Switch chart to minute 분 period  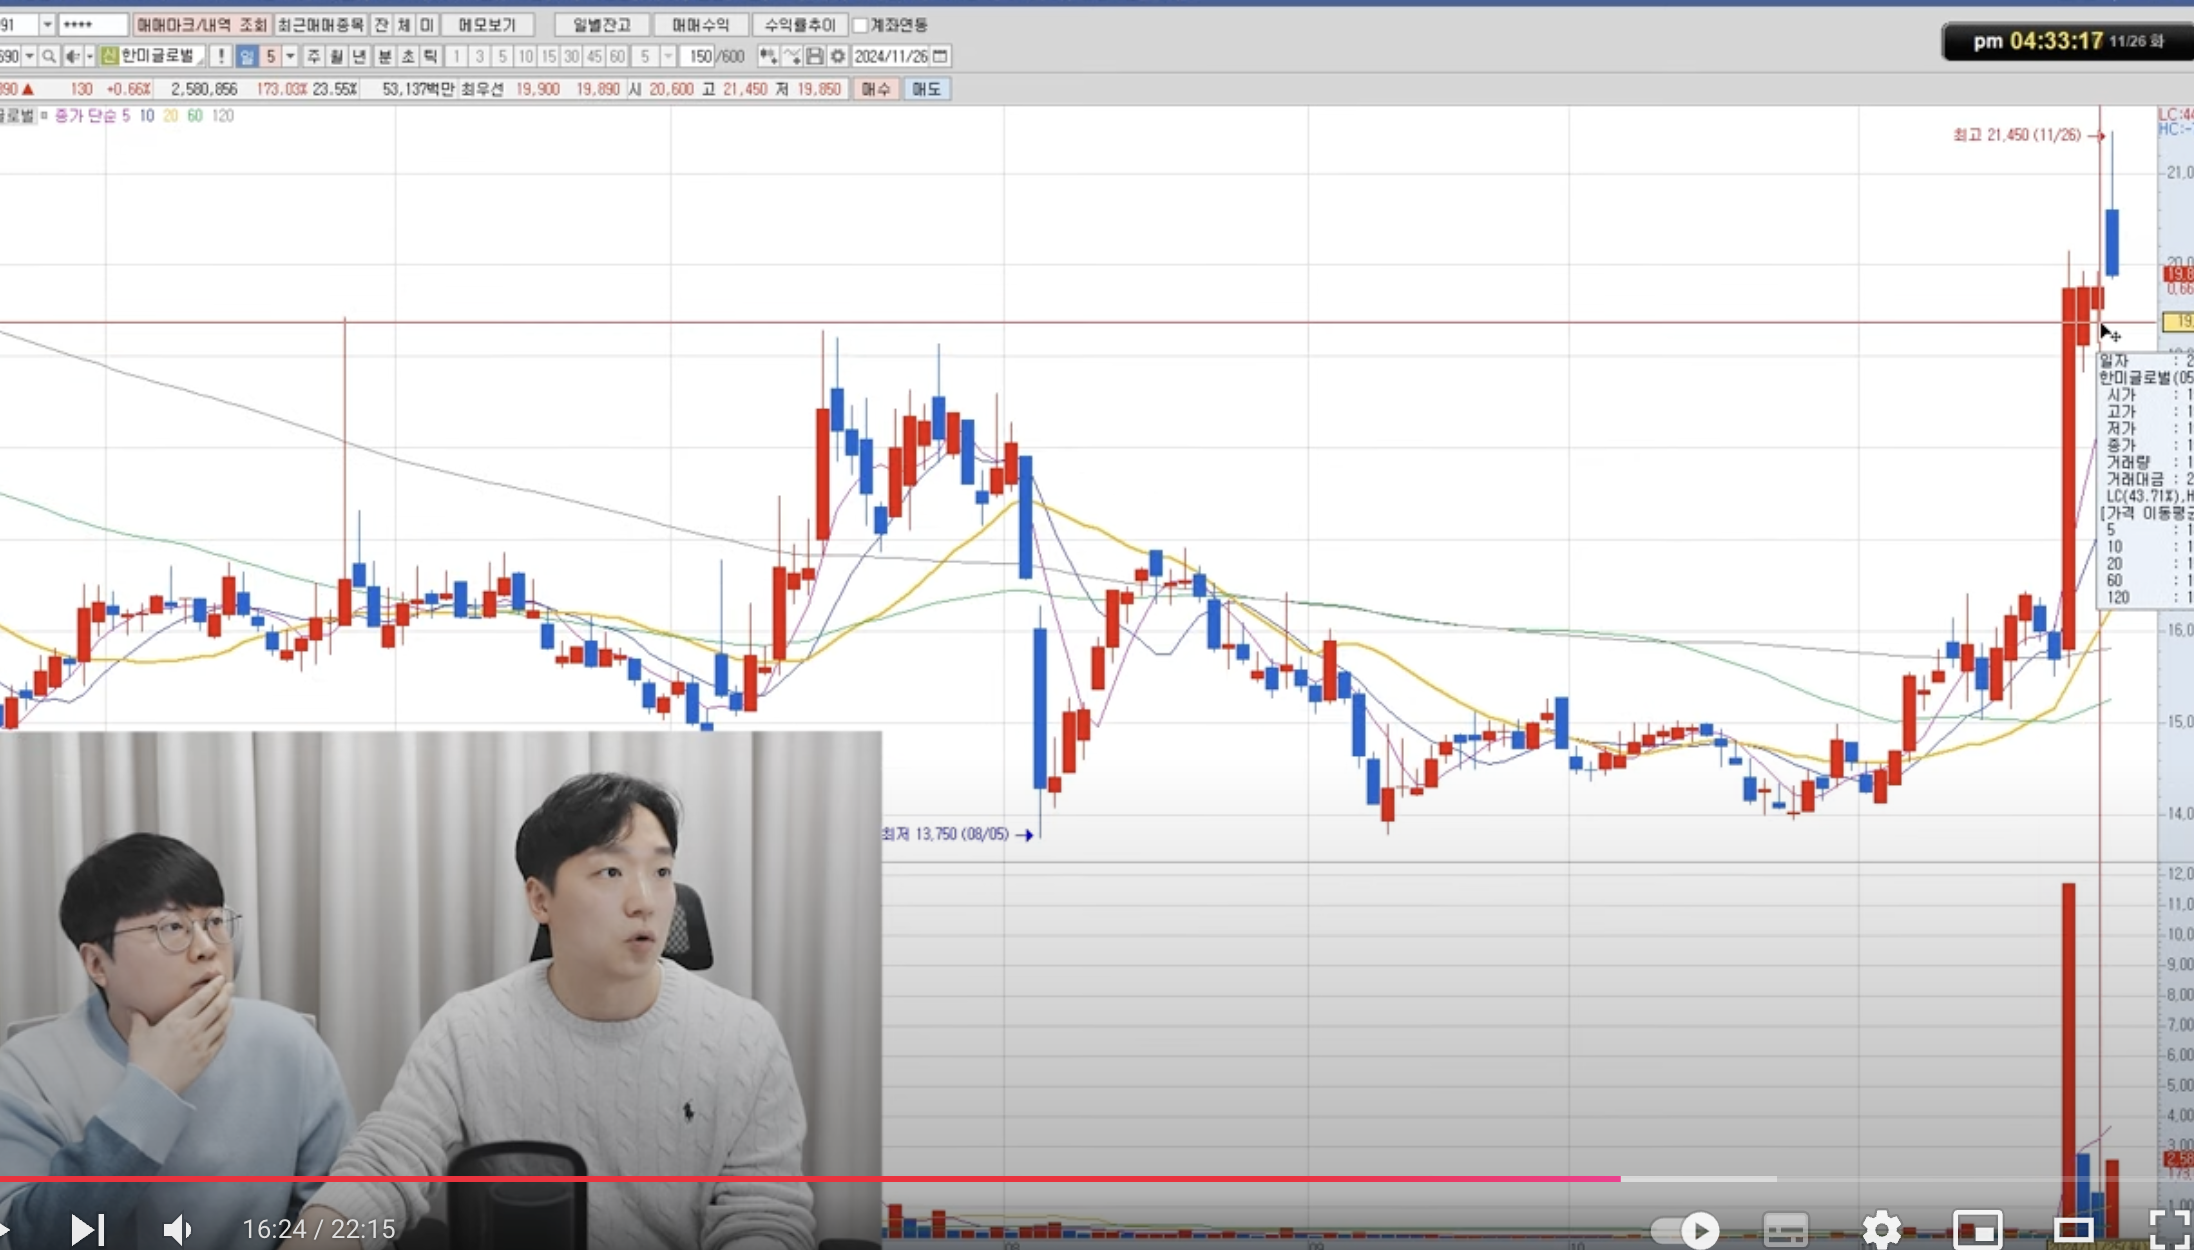click(x=384, y=57)
